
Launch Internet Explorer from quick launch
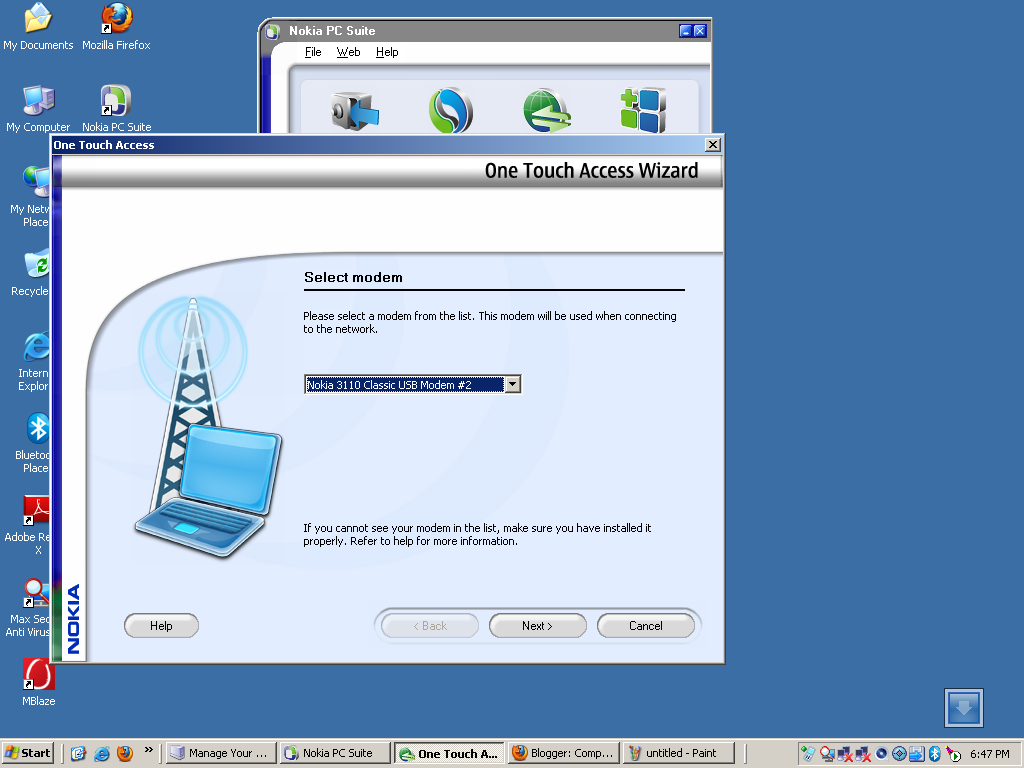(102, 754)
